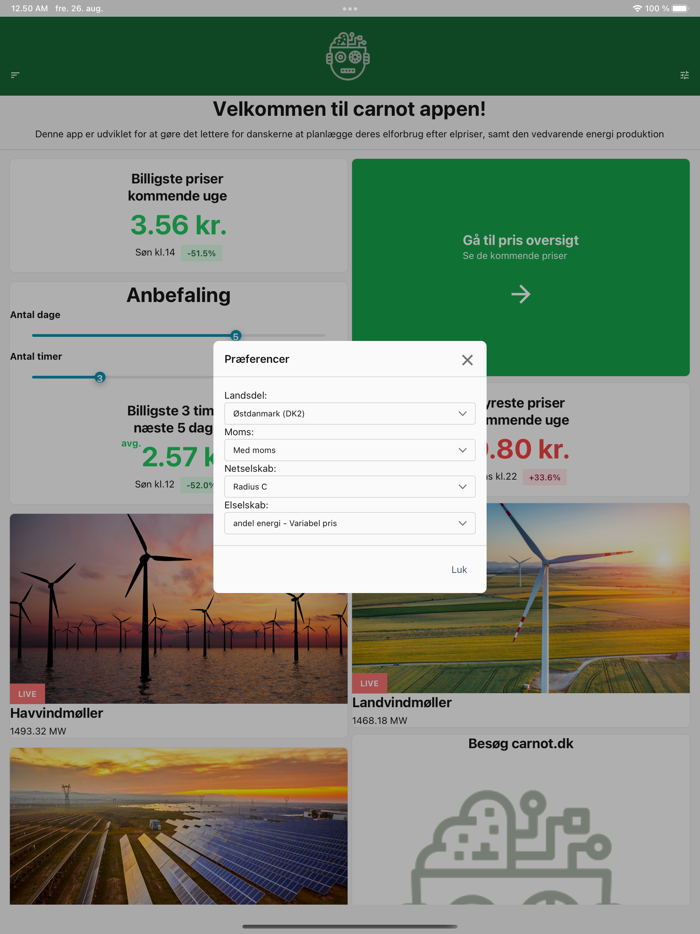Click the Antal dage slider handle at 5
700x934 pixels.
point(236,336)
